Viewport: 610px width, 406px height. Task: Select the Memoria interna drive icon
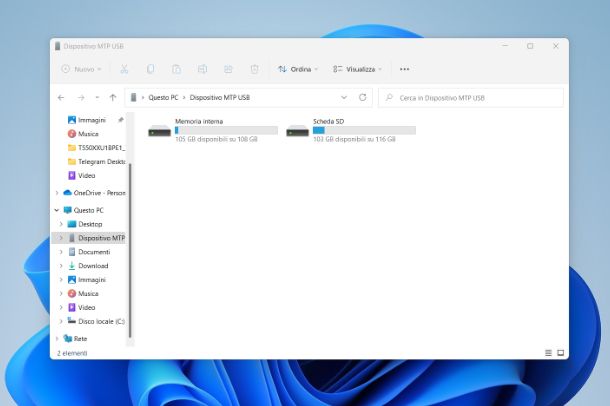(x=160, y=131)
